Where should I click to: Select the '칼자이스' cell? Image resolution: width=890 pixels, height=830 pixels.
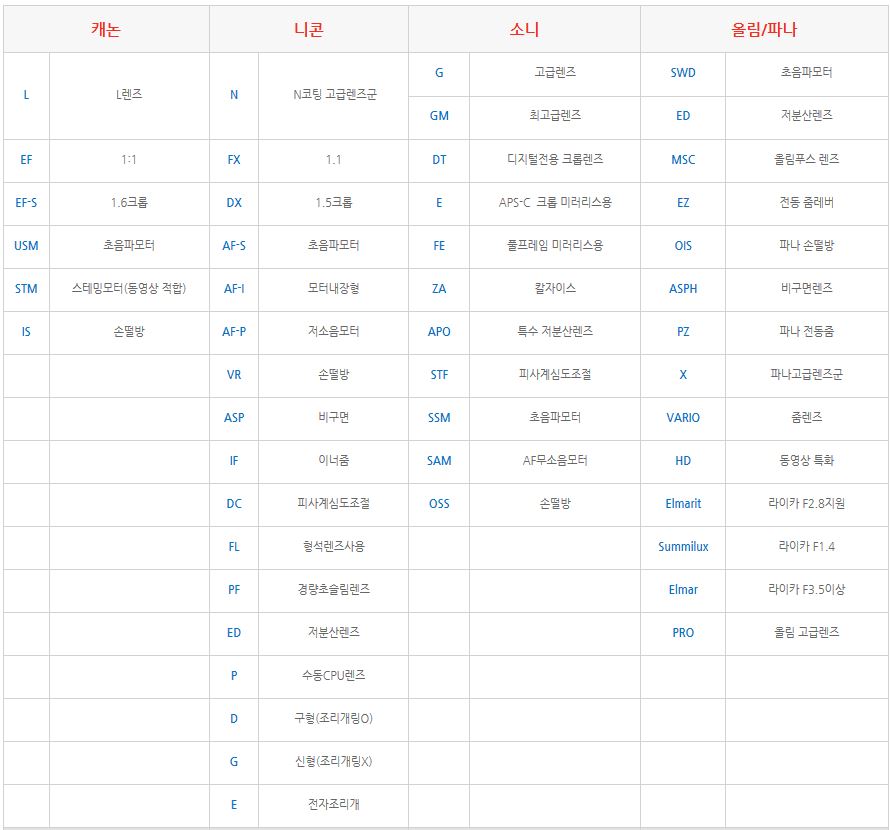555,288
